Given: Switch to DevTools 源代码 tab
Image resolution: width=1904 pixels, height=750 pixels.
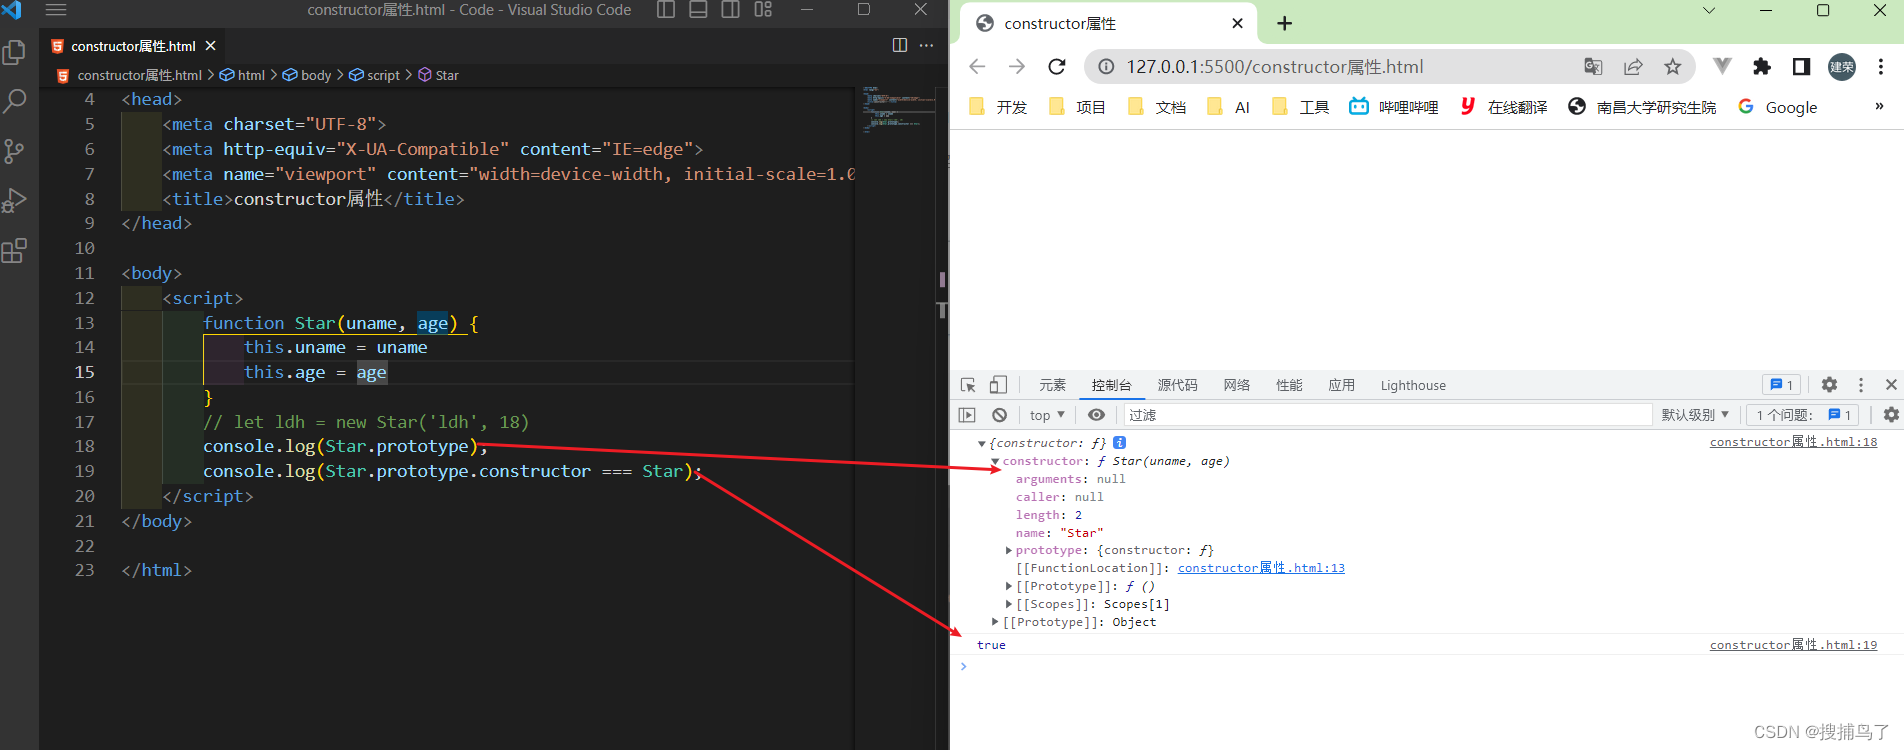Looking at the screenshot, I should coord(1177,385).
